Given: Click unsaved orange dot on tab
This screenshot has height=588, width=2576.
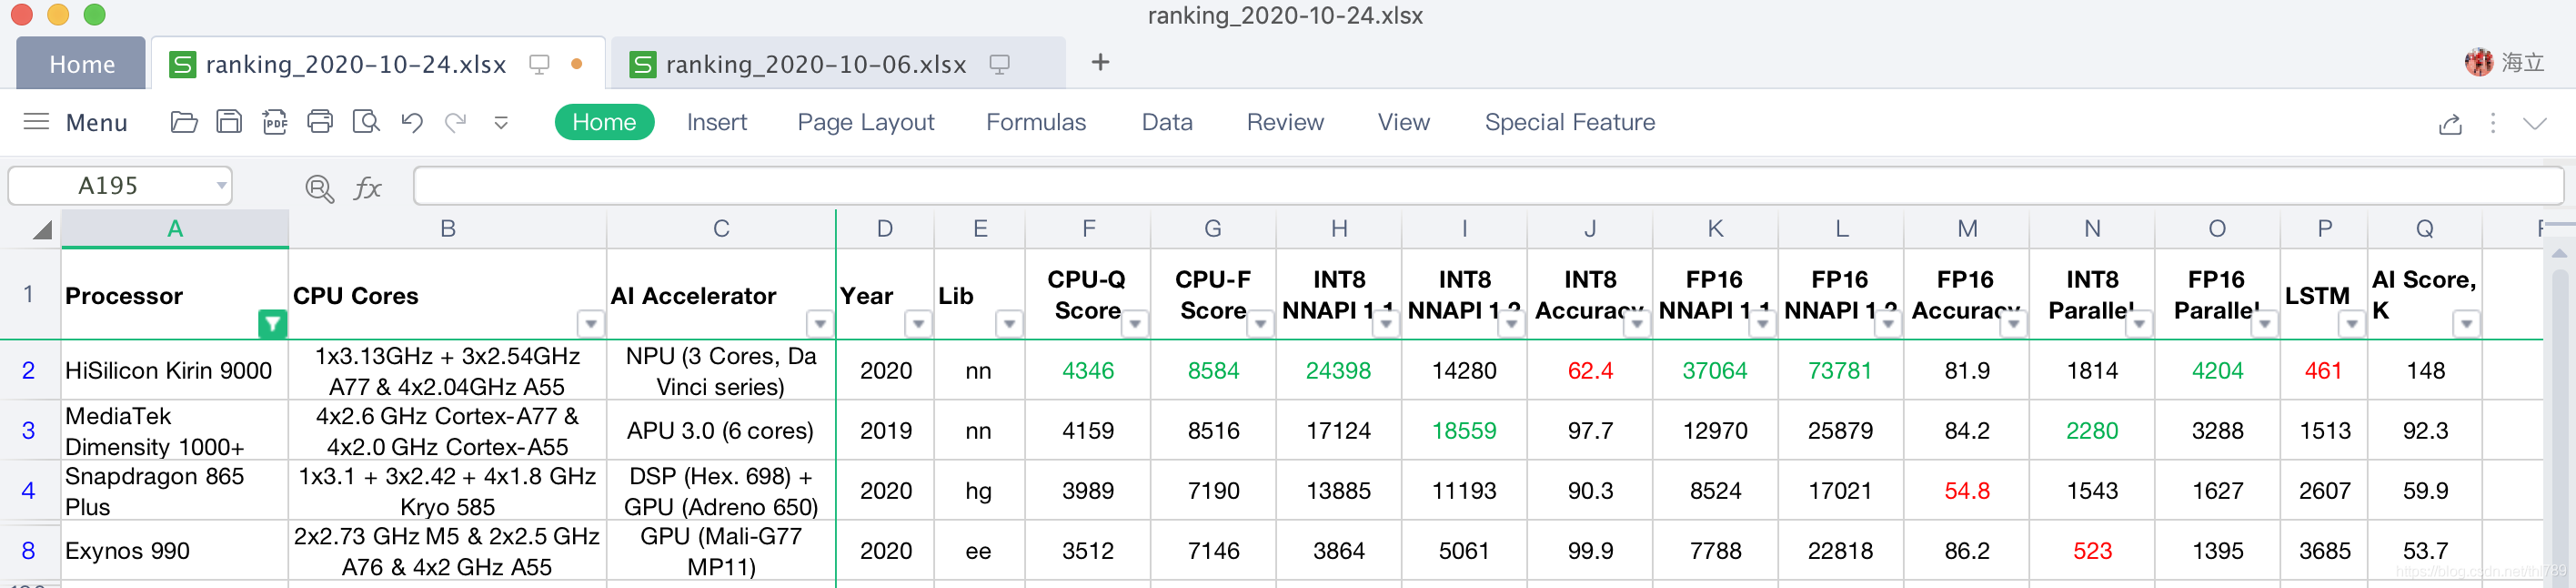Looking at the screenshot, I should pyautogui.click(x=577, y=64).
